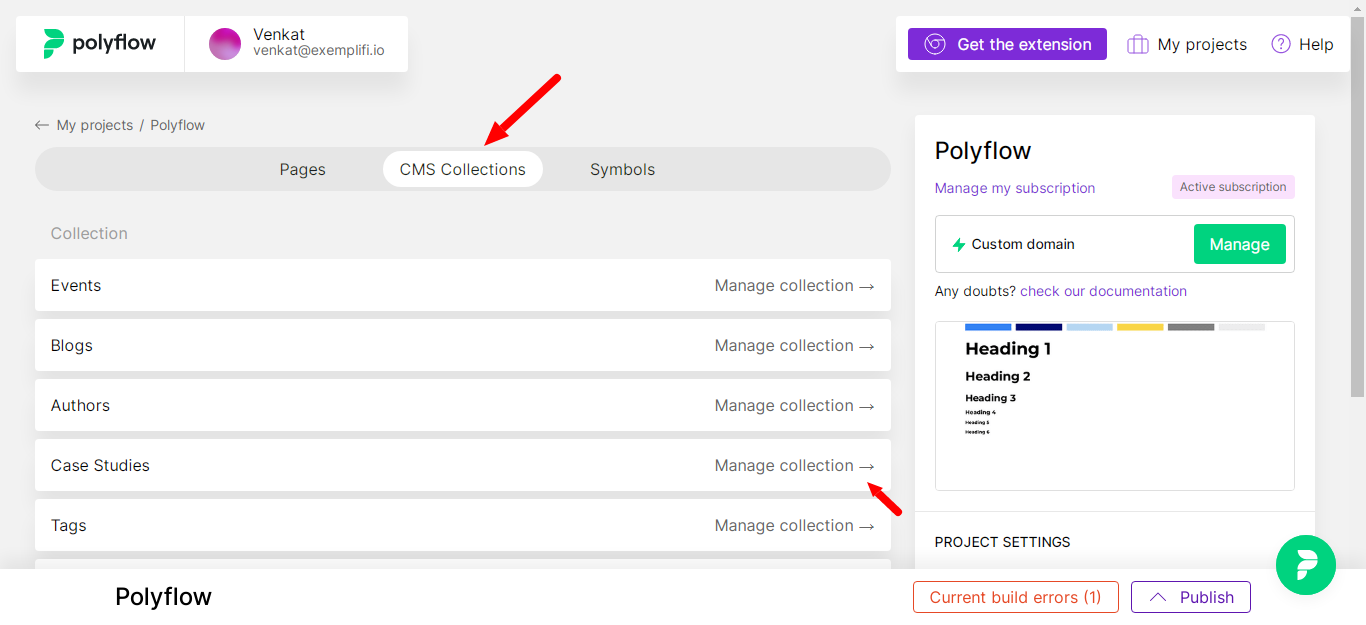
Task: Click the Polyflow logo in header
Action: click(100, 44)
